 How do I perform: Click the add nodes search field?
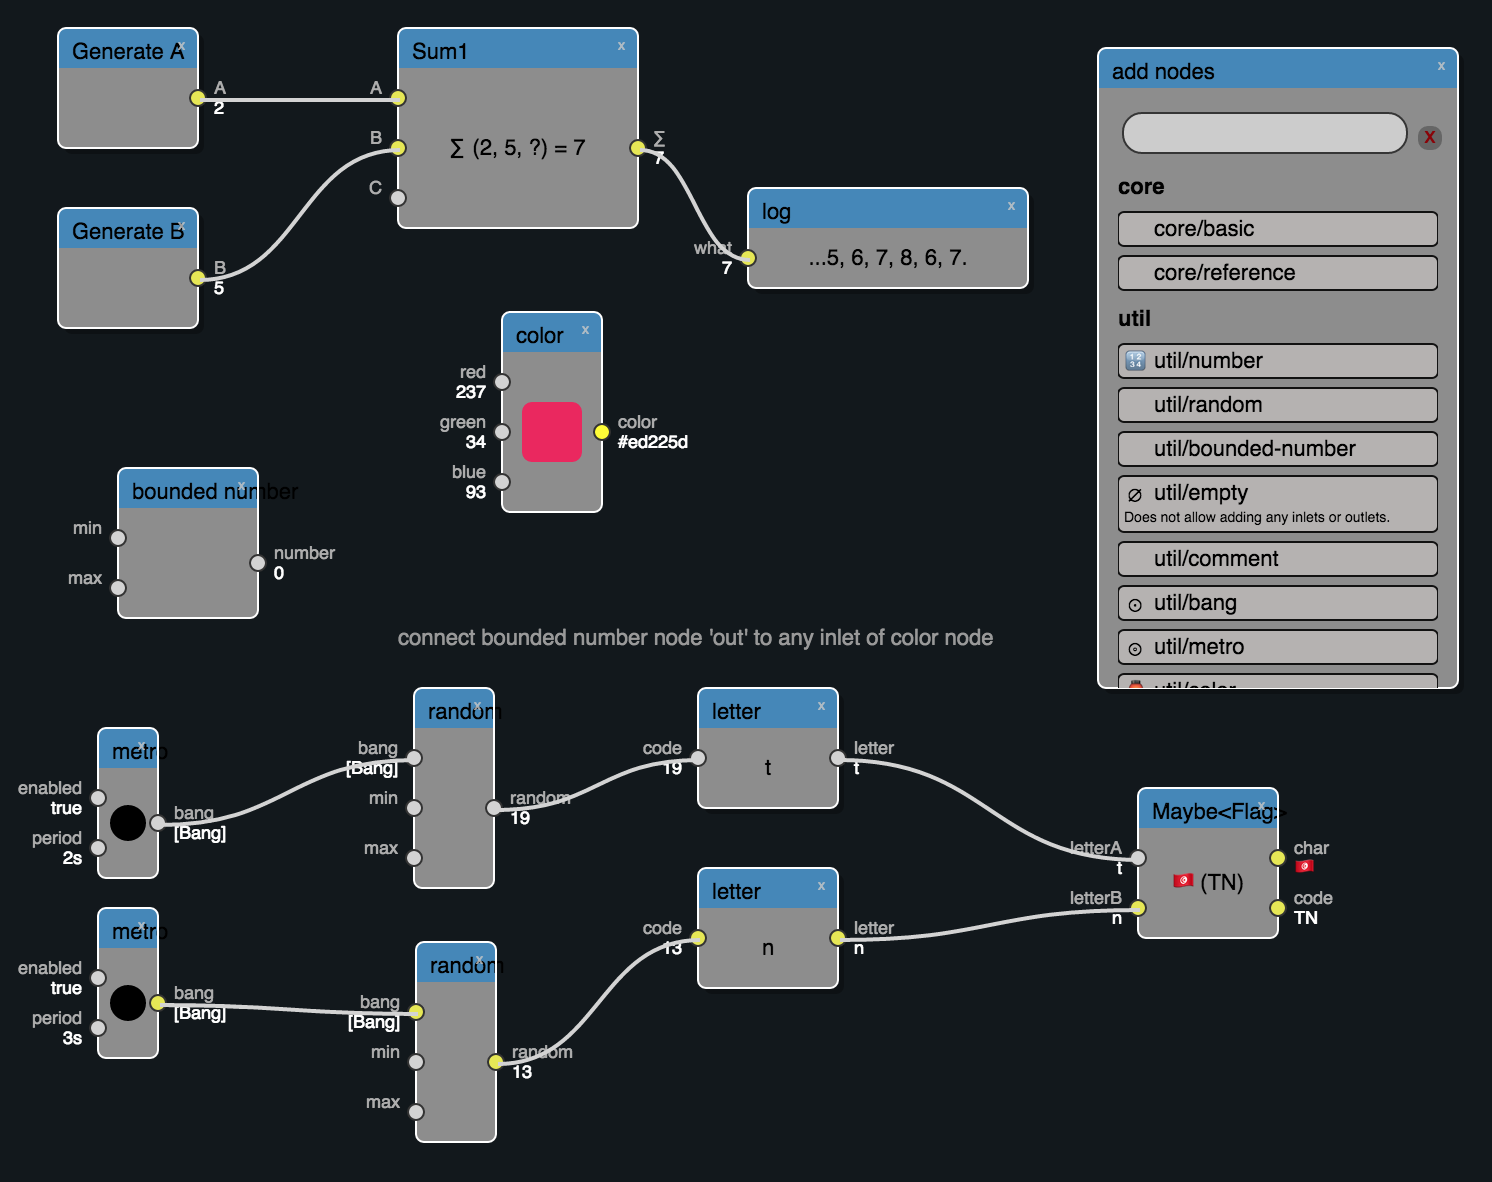point(1264,133)
